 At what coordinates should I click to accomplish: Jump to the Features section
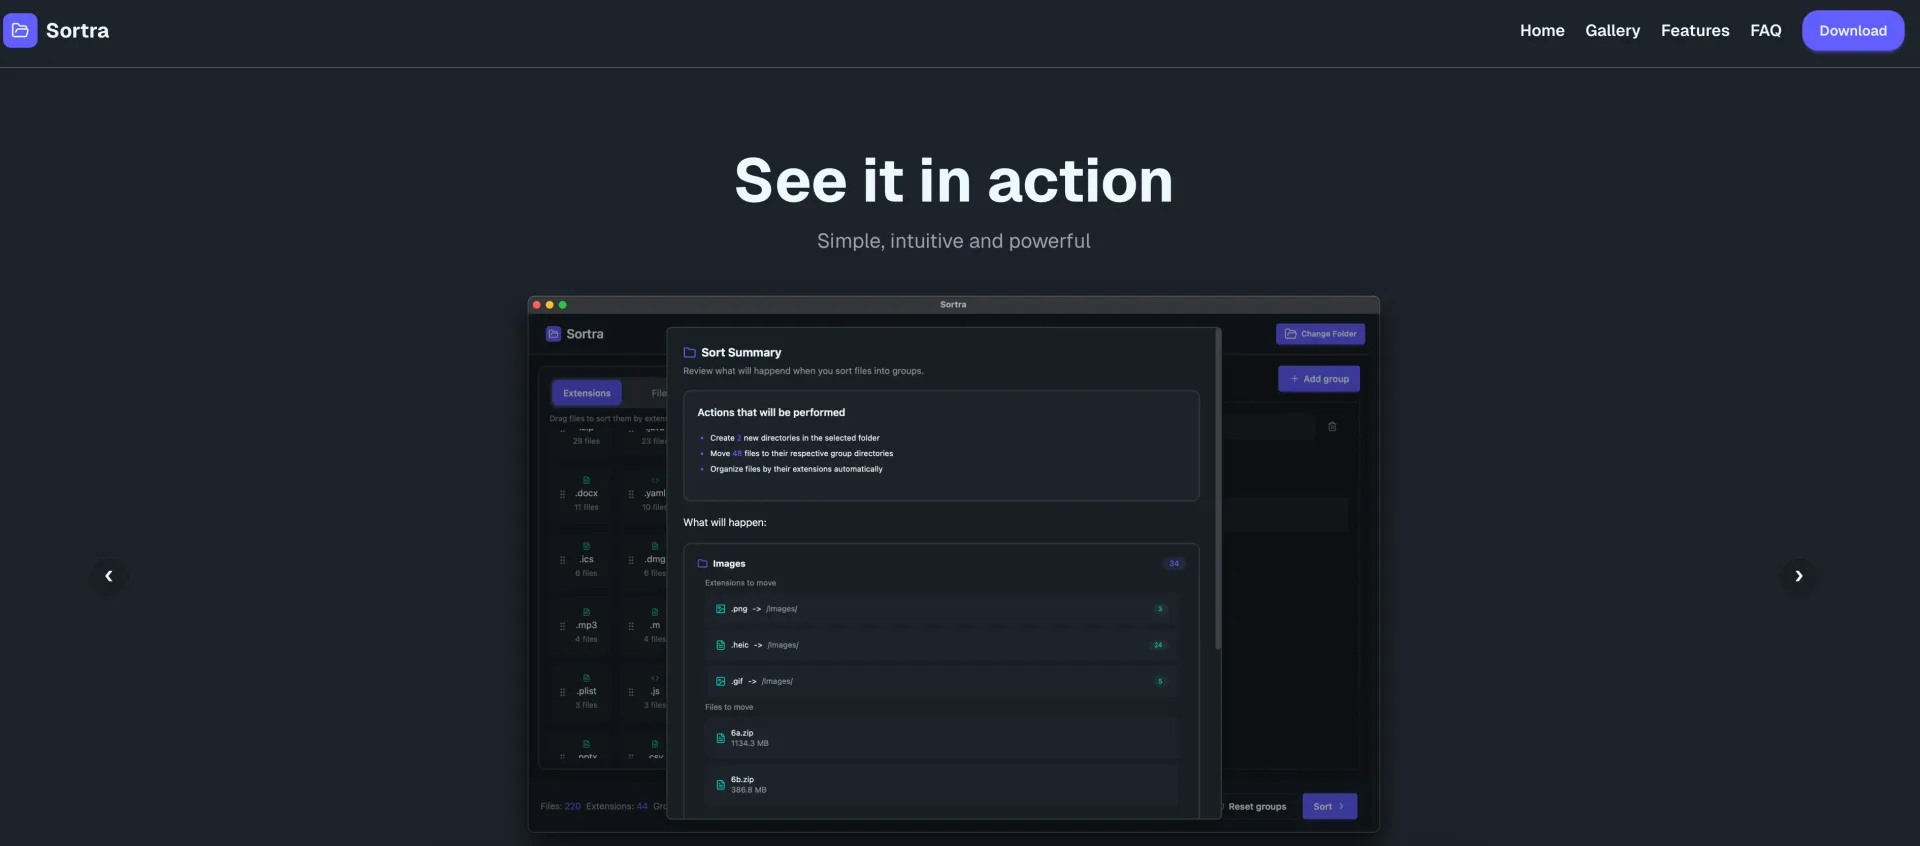(1695, 30)
